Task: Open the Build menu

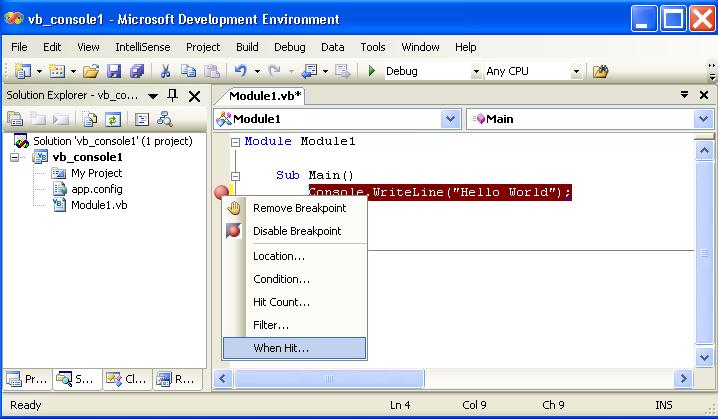Action: (247, 47)
